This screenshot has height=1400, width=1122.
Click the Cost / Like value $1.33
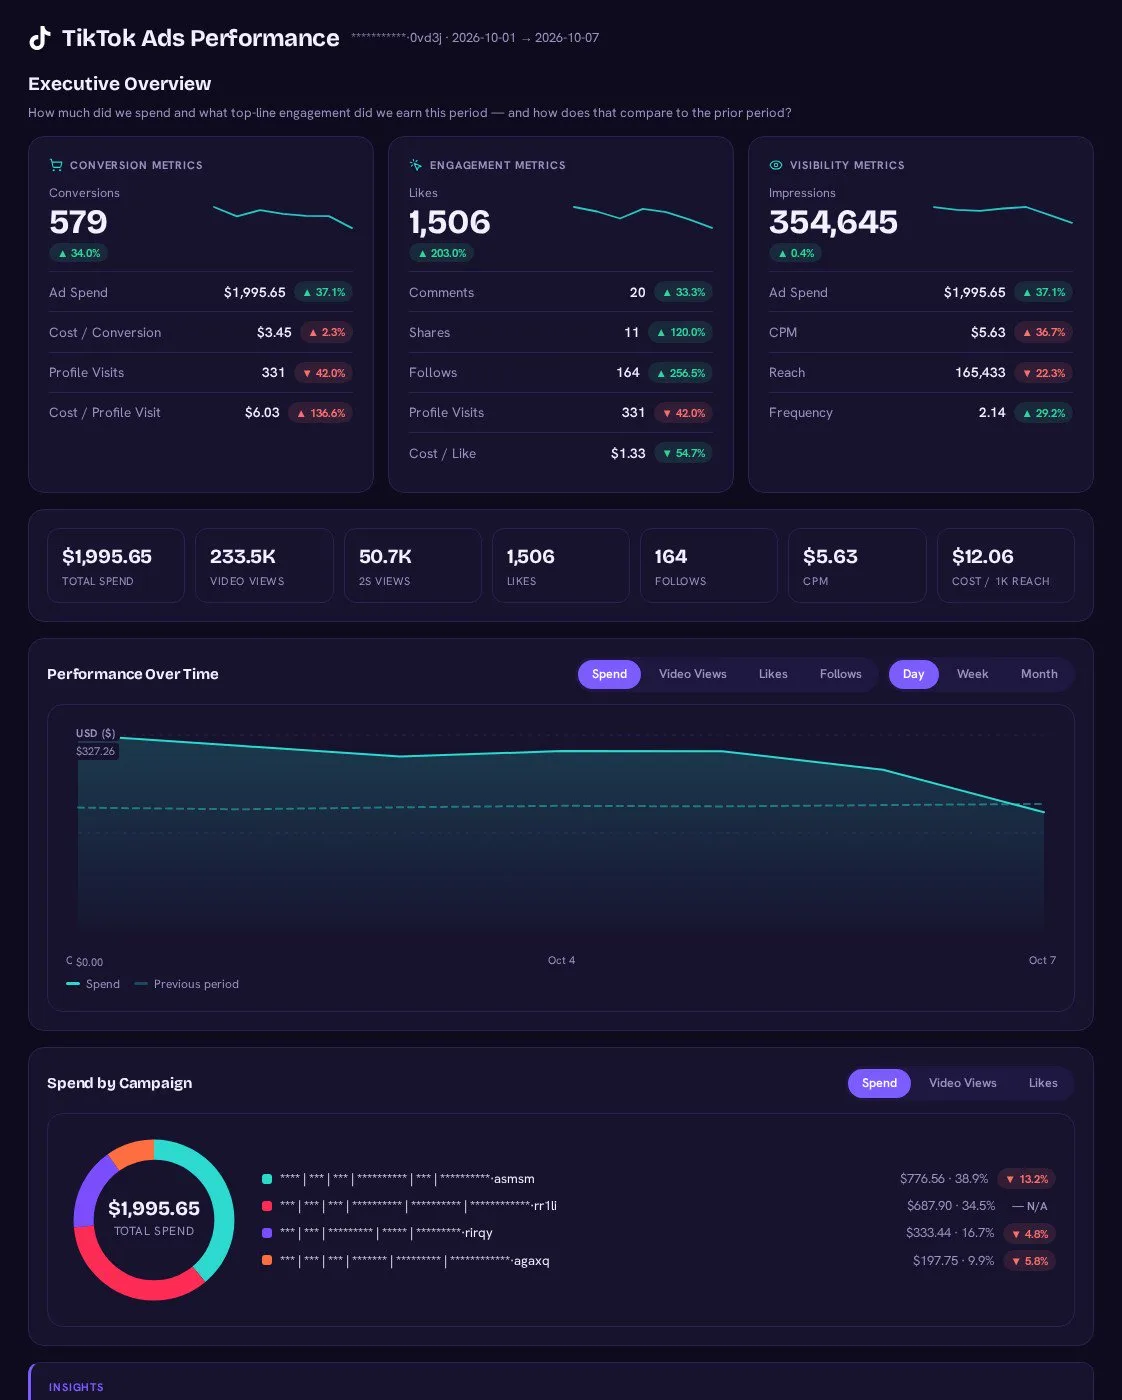[628, 453]
